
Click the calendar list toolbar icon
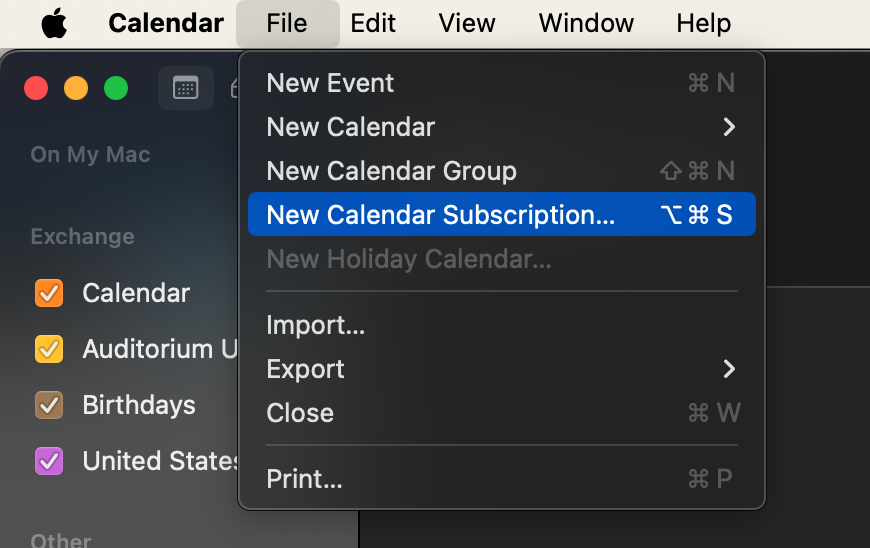[186, 88]
